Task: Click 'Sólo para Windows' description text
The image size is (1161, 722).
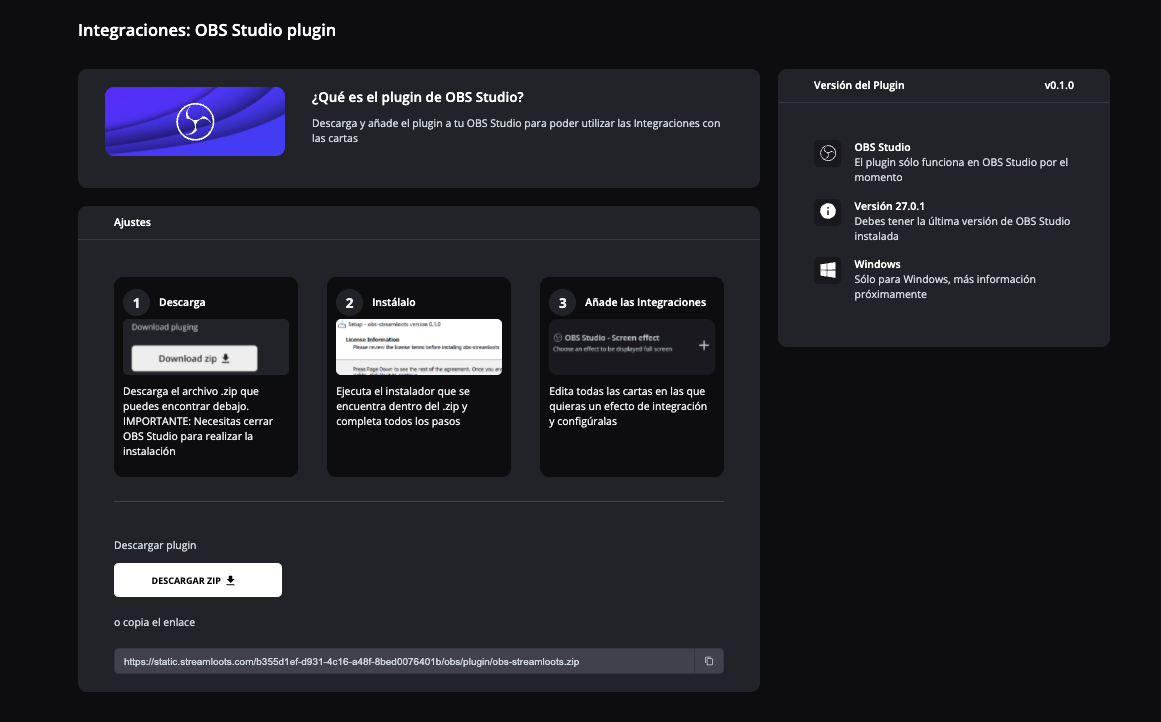Action: (x=945, y=287)
